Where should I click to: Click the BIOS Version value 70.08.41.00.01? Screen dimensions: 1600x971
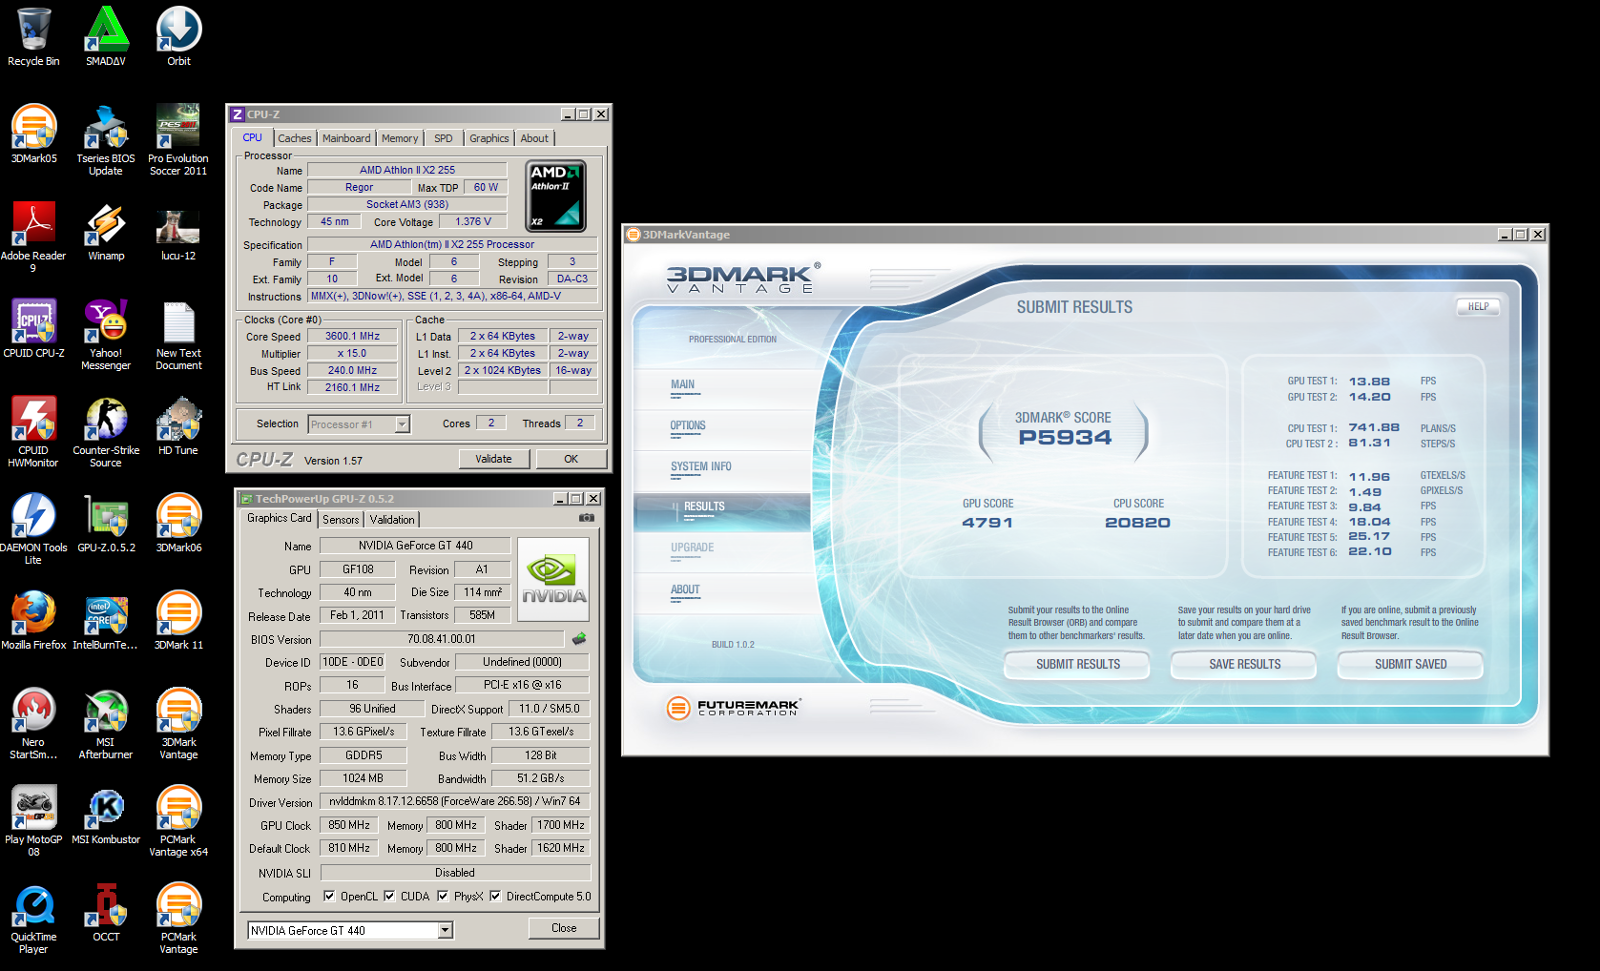[x=441, y=639]
